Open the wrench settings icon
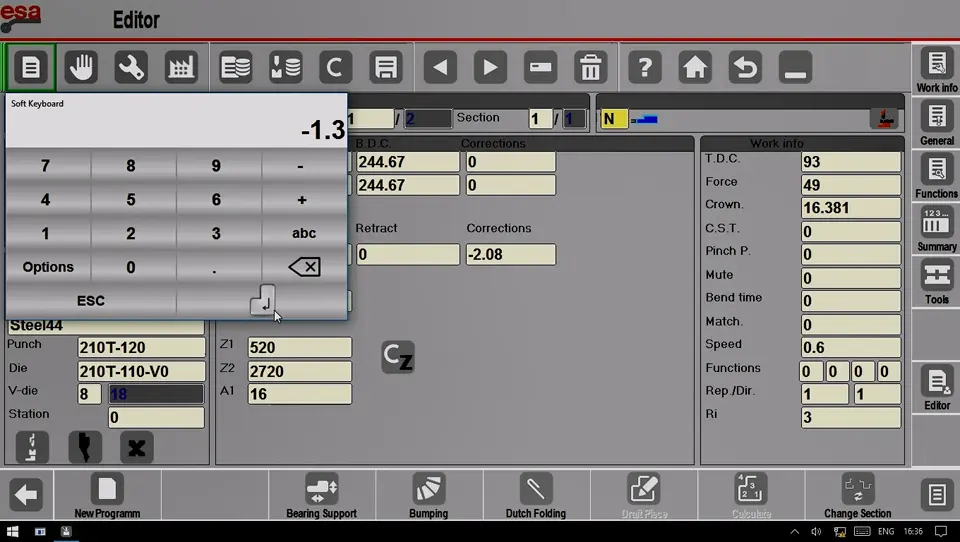The width and height of the screenshot is (960, 542). 131,67
